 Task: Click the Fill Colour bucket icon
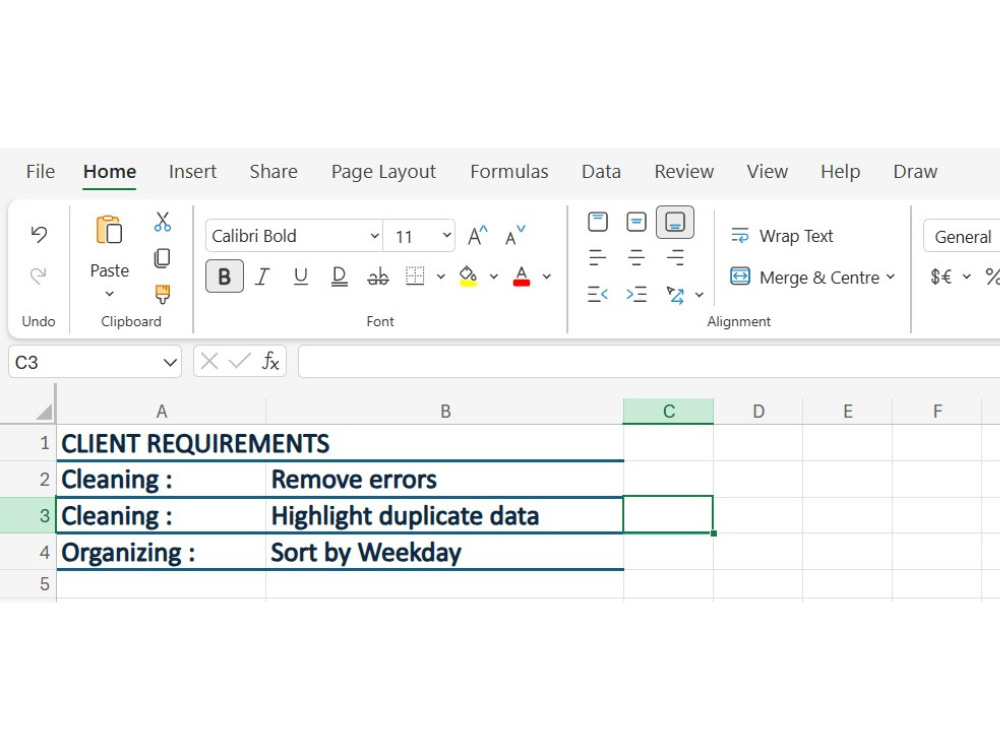468,276
